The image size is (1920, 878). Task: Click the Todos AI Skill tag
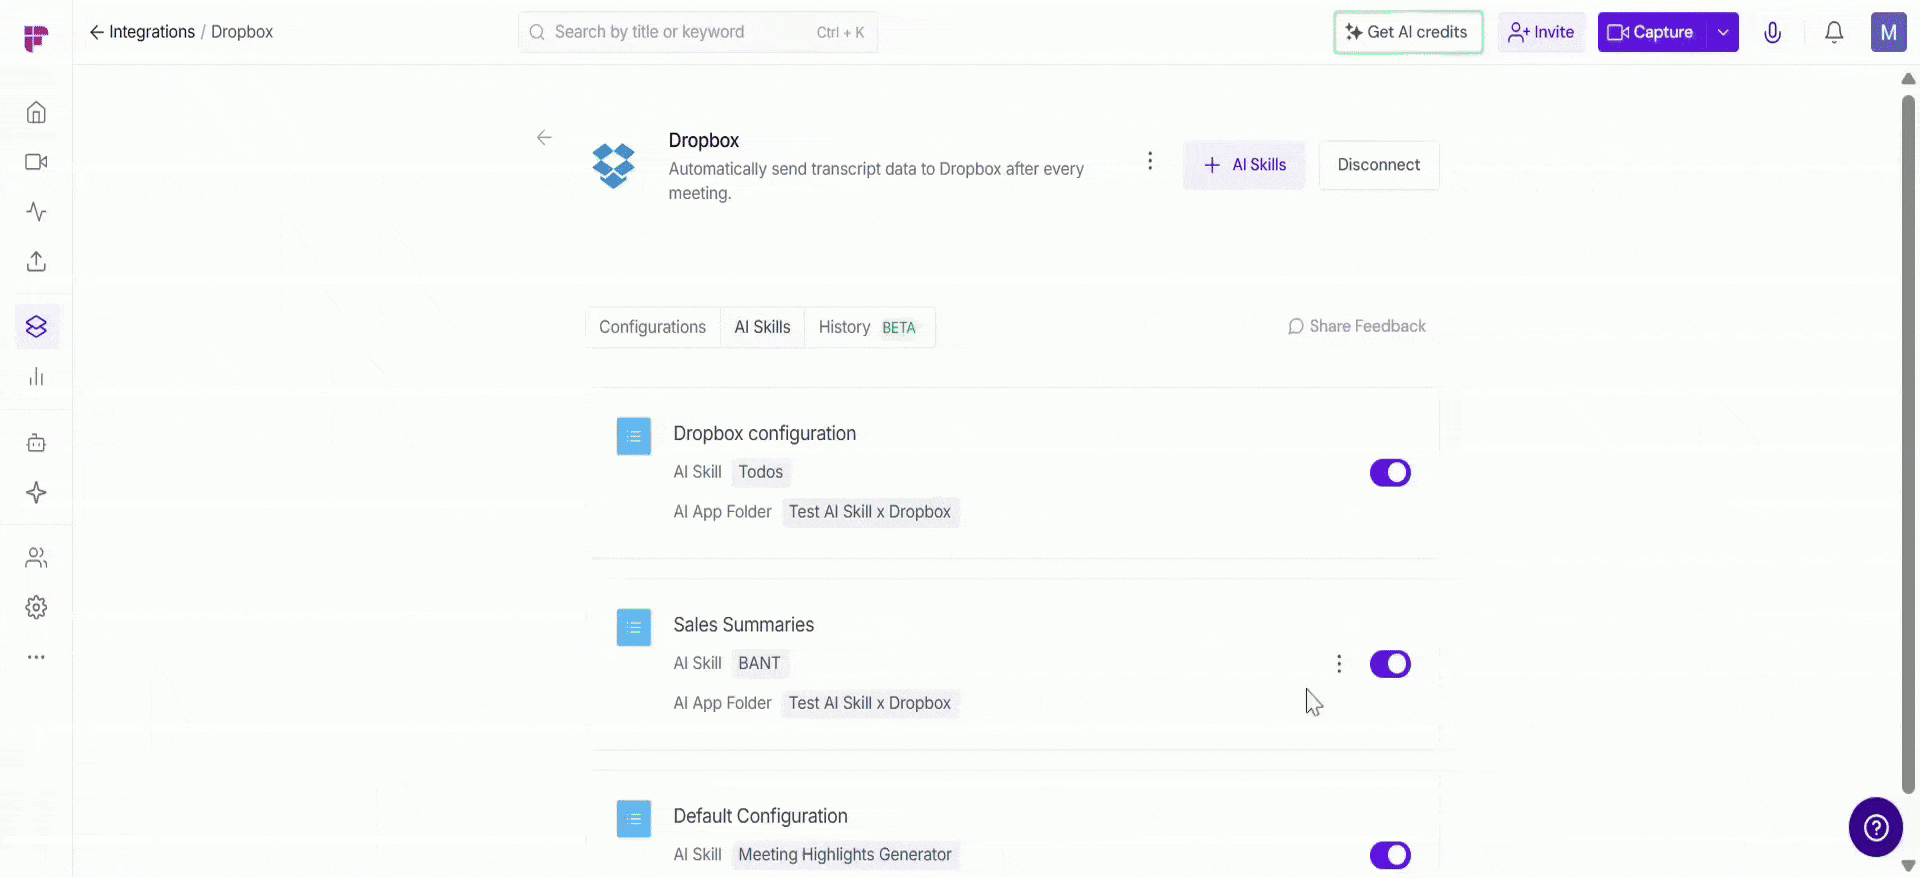pyautogui.click(x=761, y=472)
